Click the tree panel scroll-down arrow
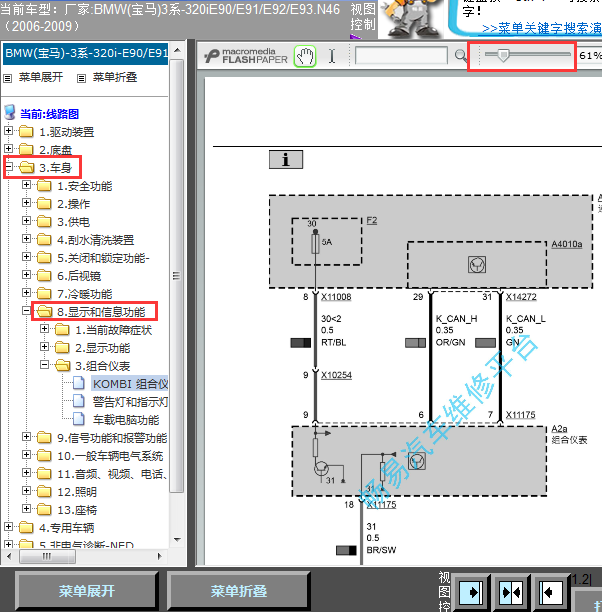Image resolution: width=602 pixels, height=612 pixels. point(177,539)
